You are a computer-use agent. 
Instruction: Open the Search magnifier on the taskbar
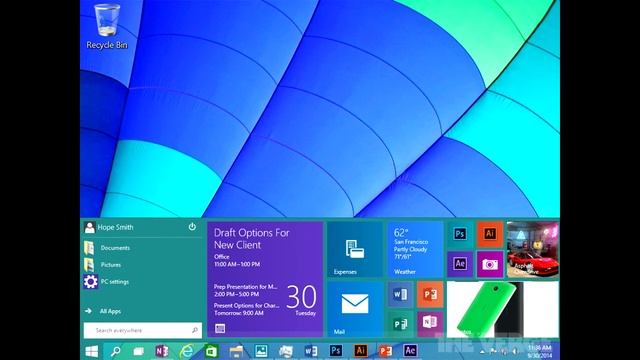116,351
